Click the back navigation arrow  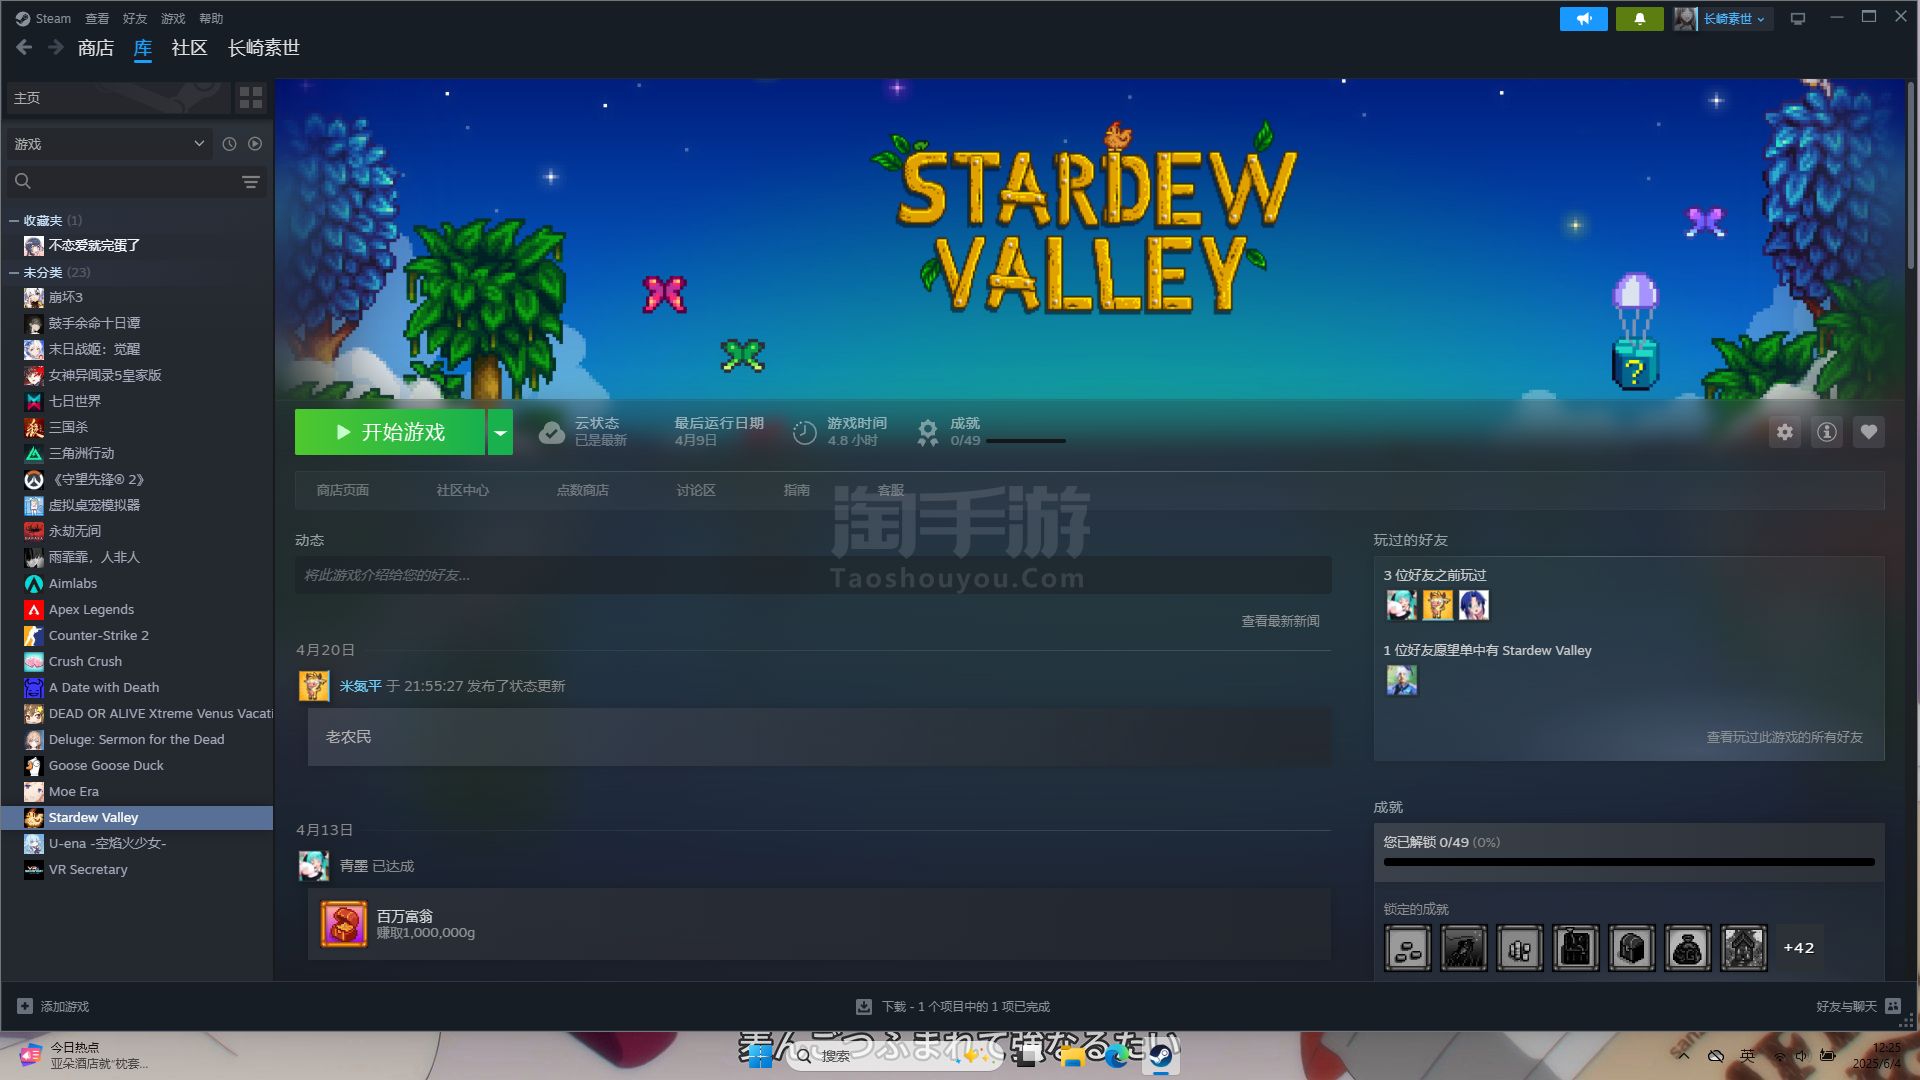point(24,47)
